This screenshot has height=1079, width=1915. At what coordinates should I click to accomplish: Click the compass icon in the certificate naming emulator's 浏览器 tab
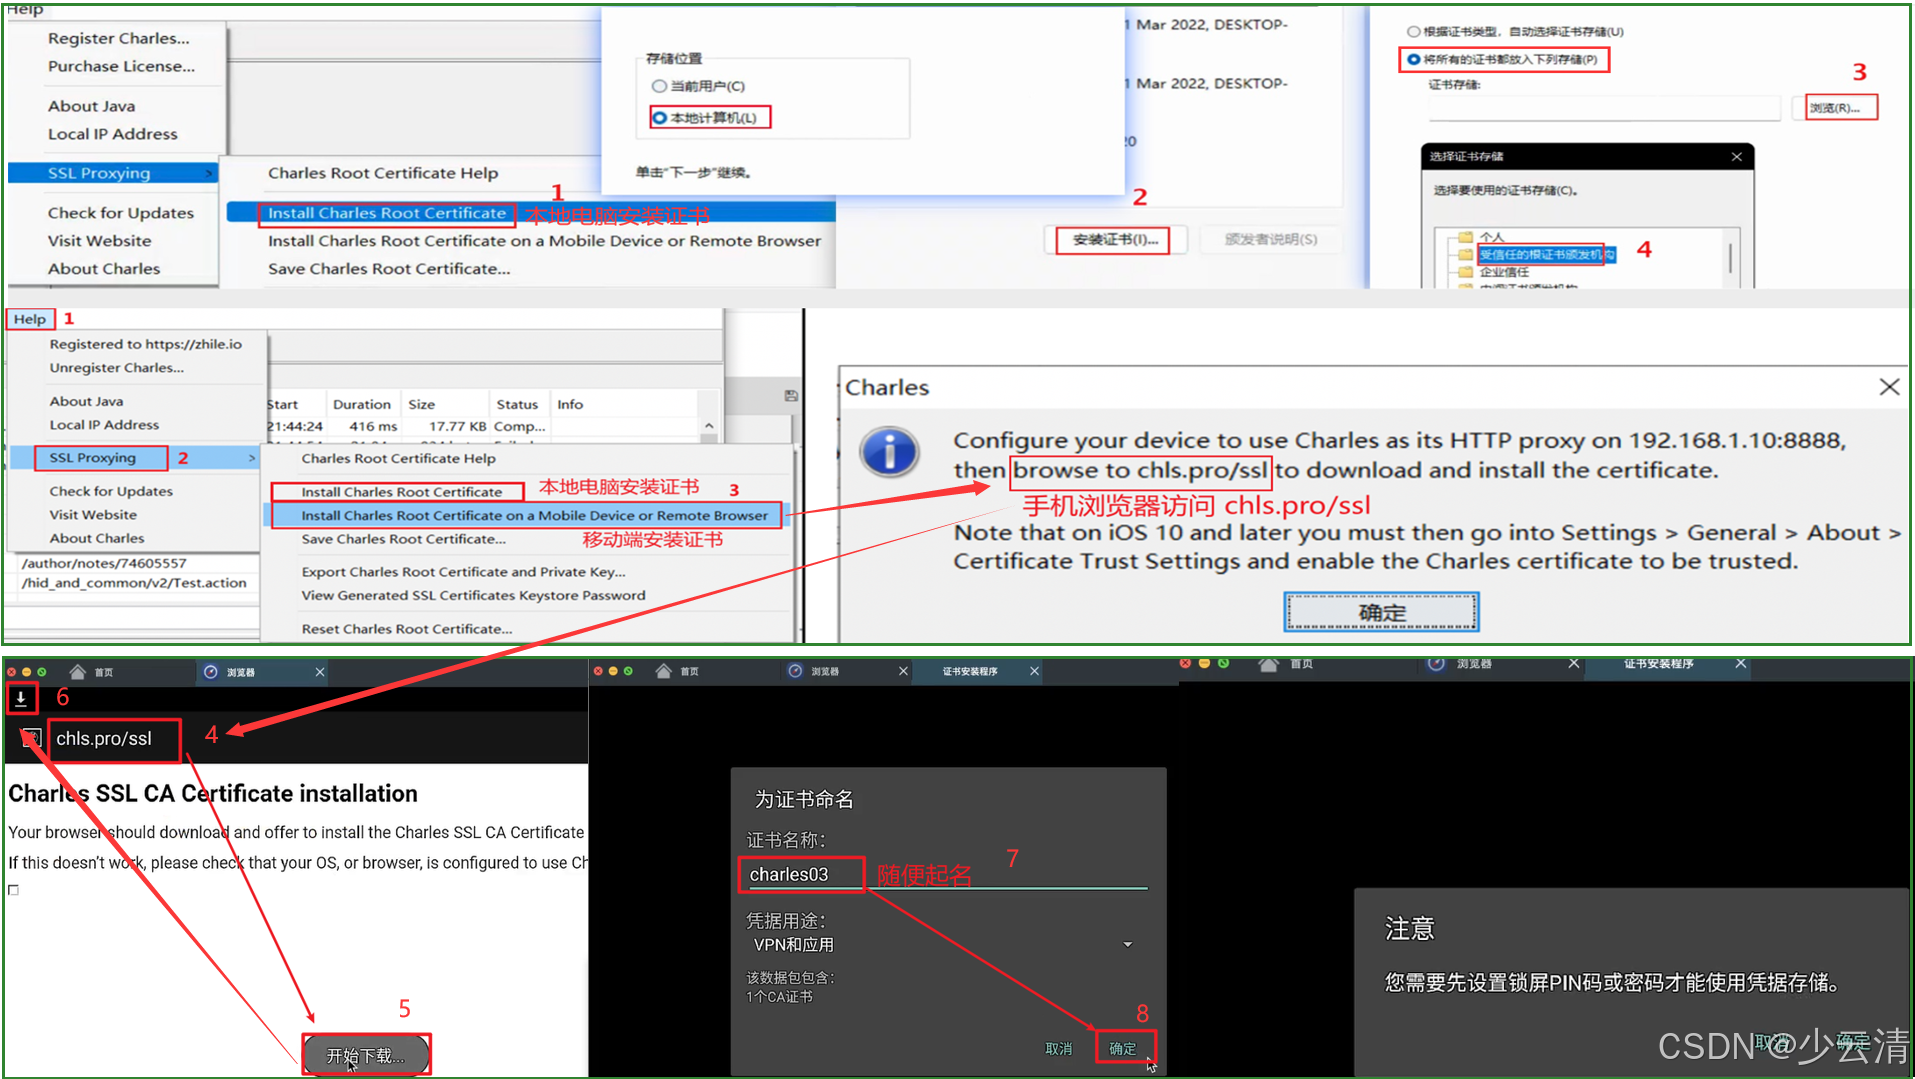click(795, 671)
